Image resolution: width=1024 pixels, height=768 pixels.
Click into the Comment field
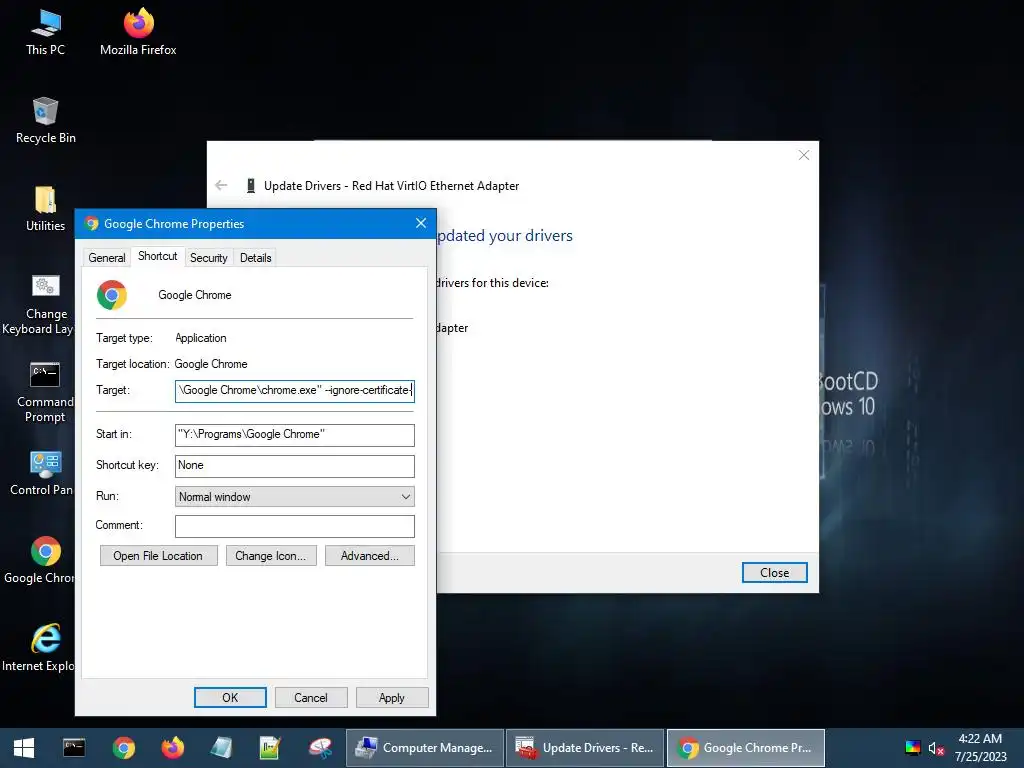pos(295,526)
